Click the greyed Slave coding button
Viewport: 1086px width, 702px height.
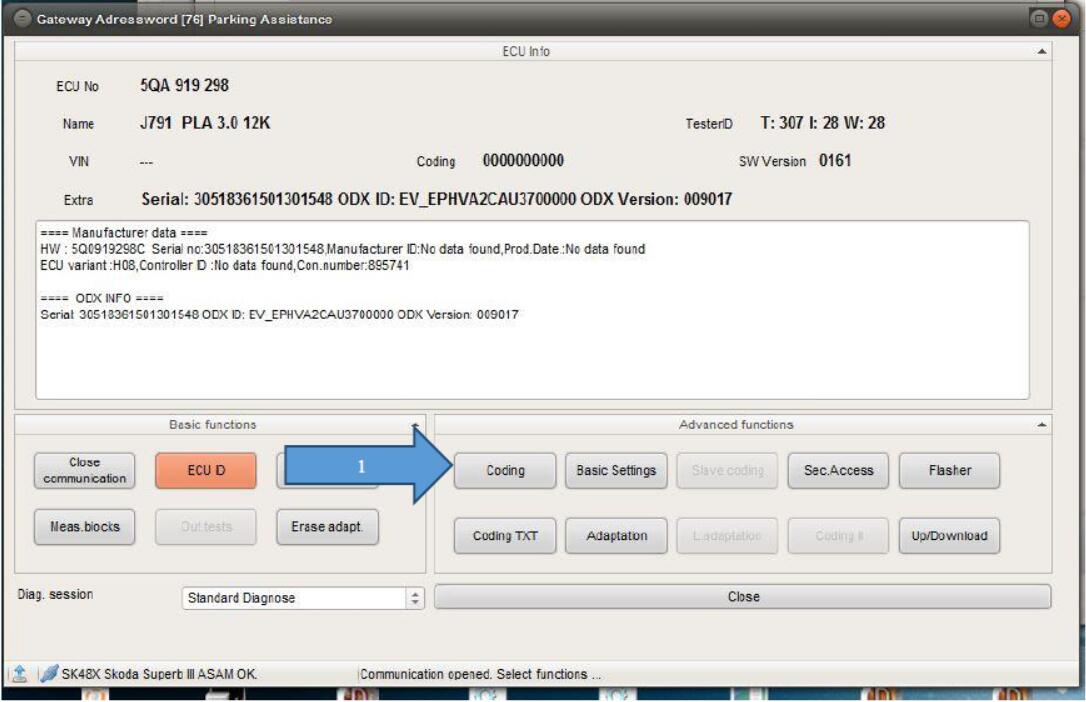point(727,471)
